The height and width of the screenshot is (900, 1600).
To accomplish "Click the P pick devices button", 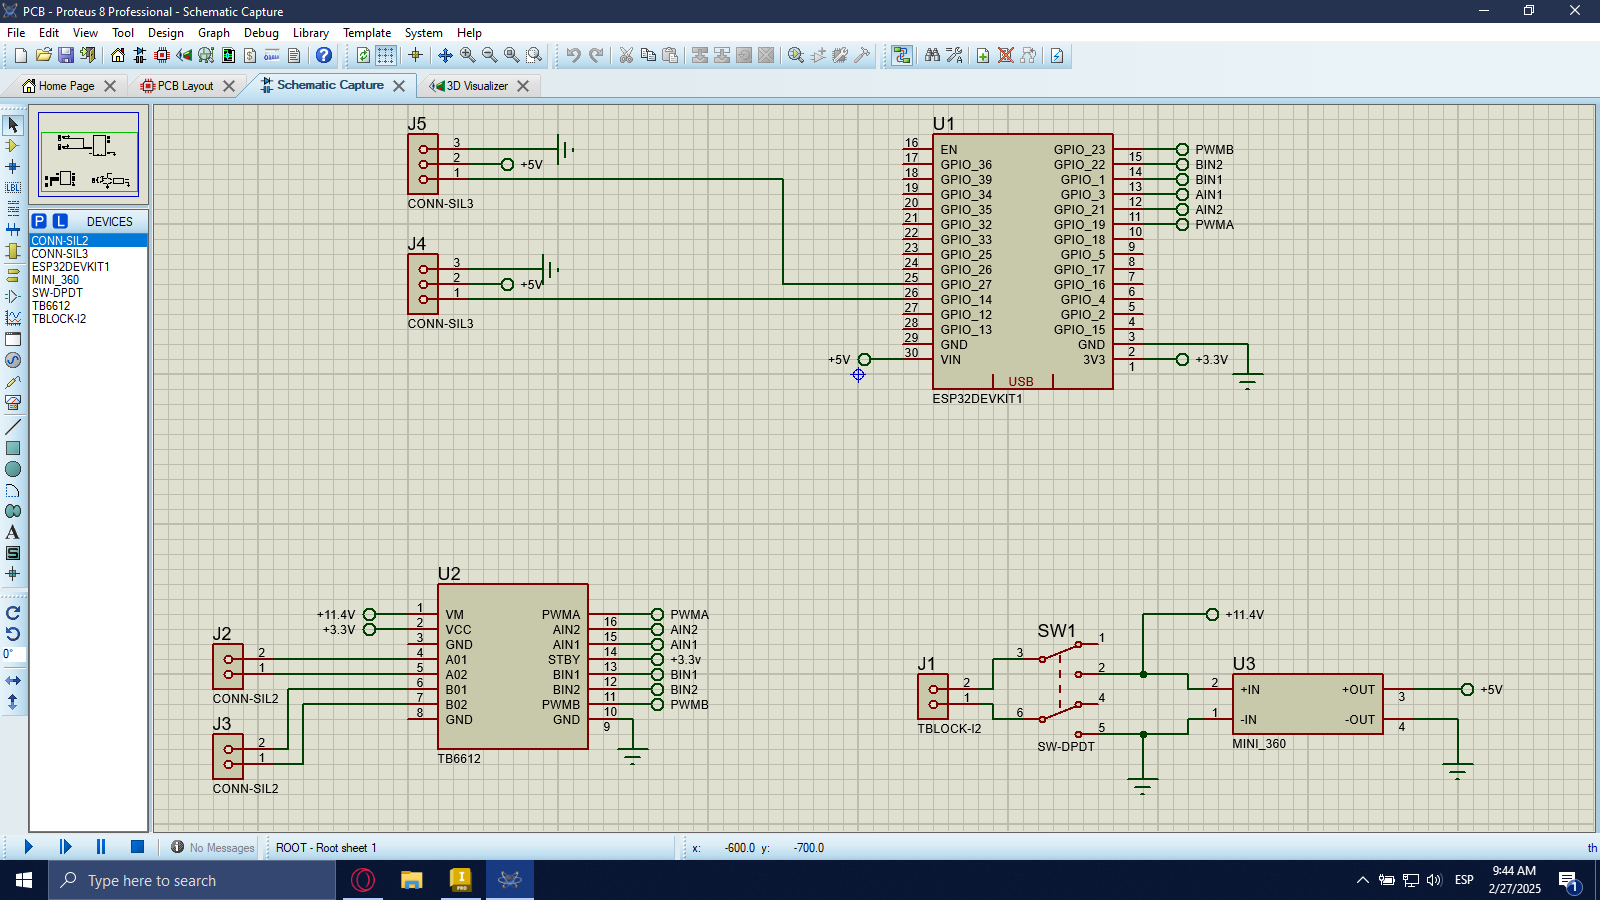I will 39,221.
